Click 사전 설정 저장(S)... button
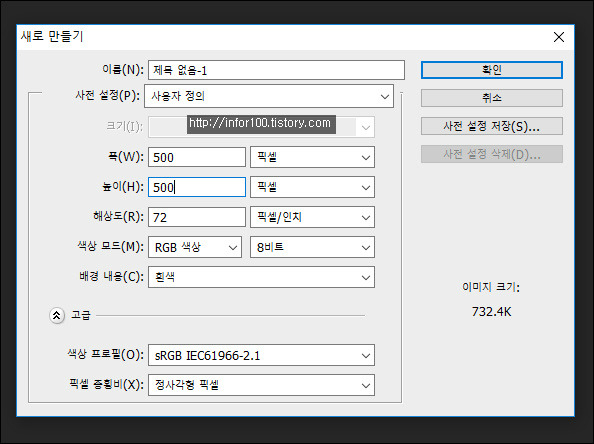The image size is (594, 444). pos(492,126)
